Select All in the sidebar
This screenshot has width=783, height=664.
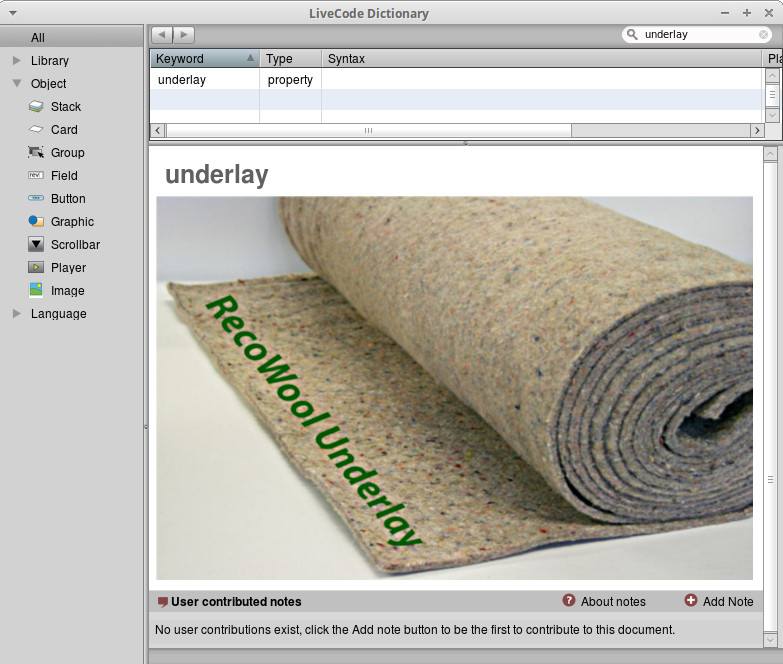tap(38, 38)
